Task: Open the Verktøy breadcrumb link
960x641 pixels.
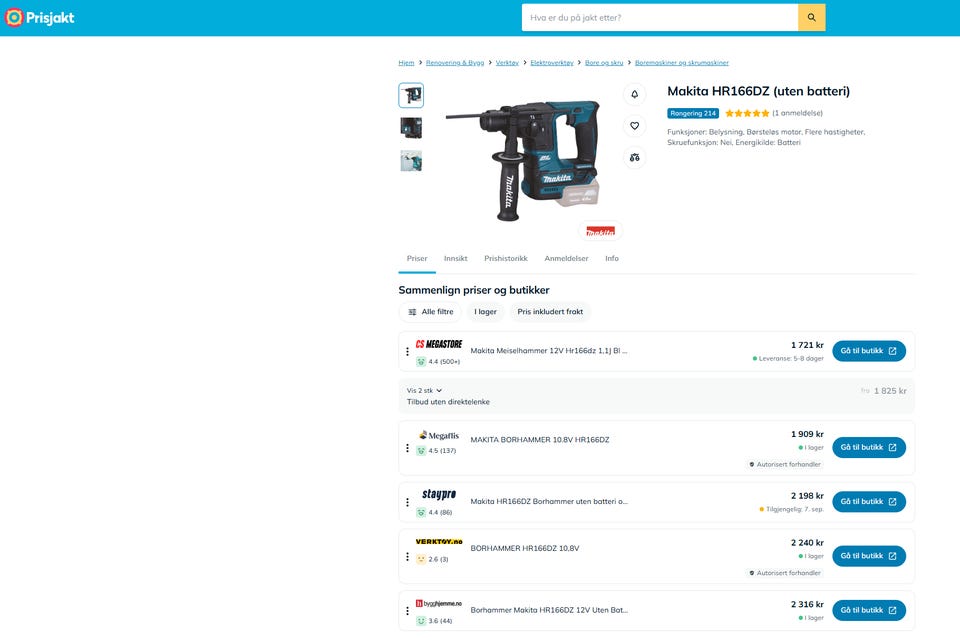Action: pos(507,62)
